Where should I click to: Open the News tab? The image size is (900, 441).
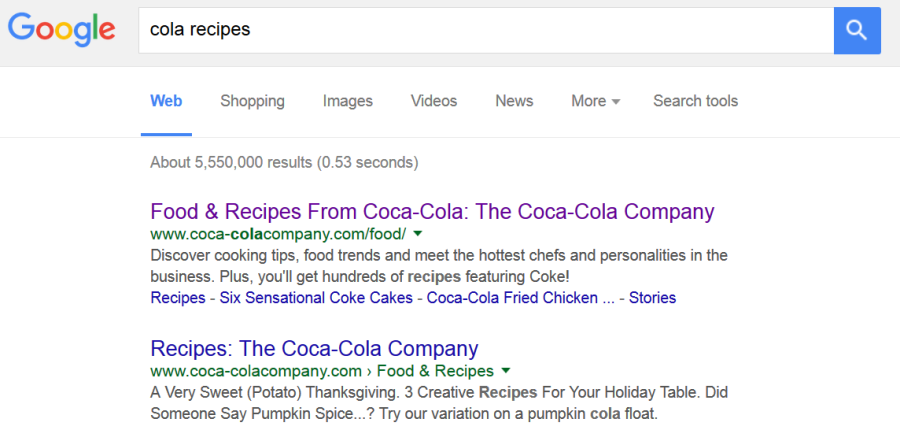click(514, 102)
